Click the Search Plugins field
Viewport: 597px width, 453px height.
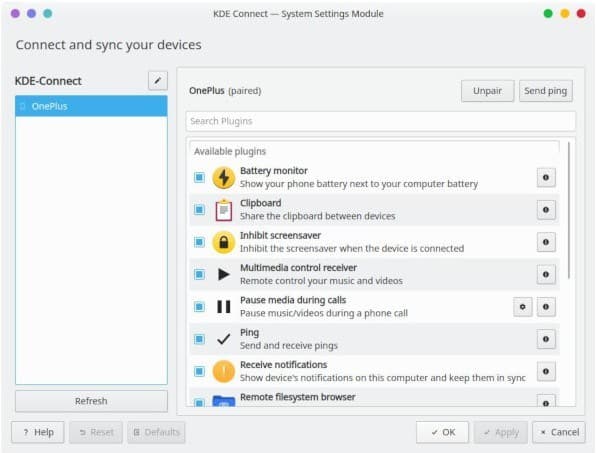tap(381, 121)
